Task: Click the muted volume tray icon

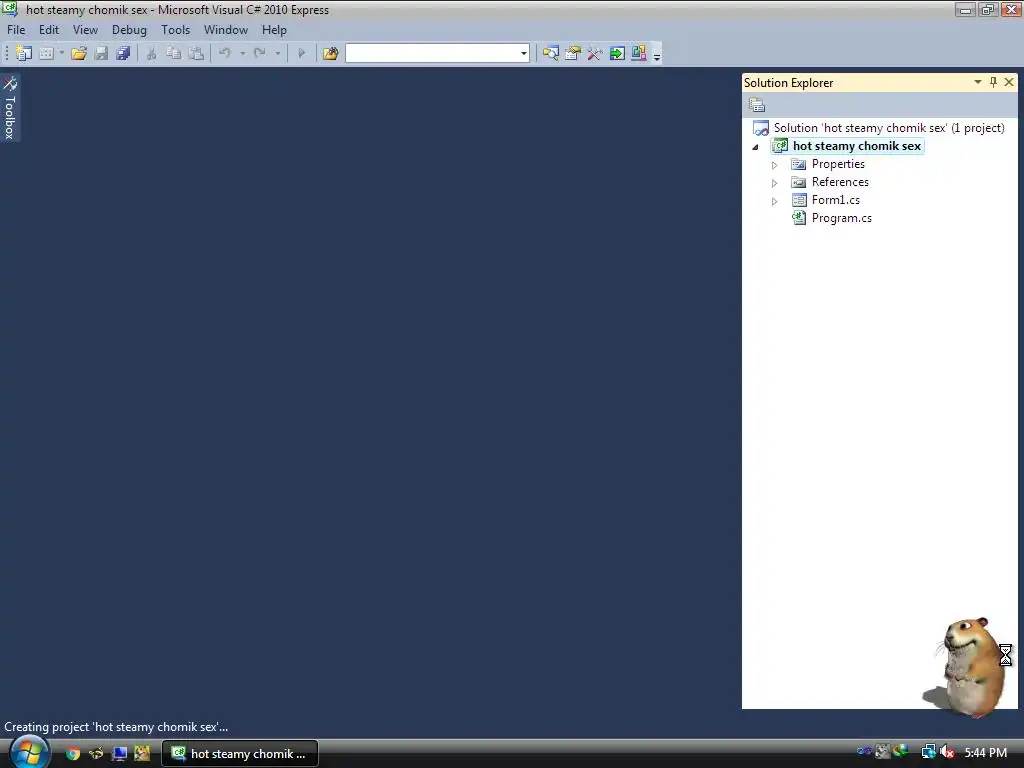Action: (947, 753)
